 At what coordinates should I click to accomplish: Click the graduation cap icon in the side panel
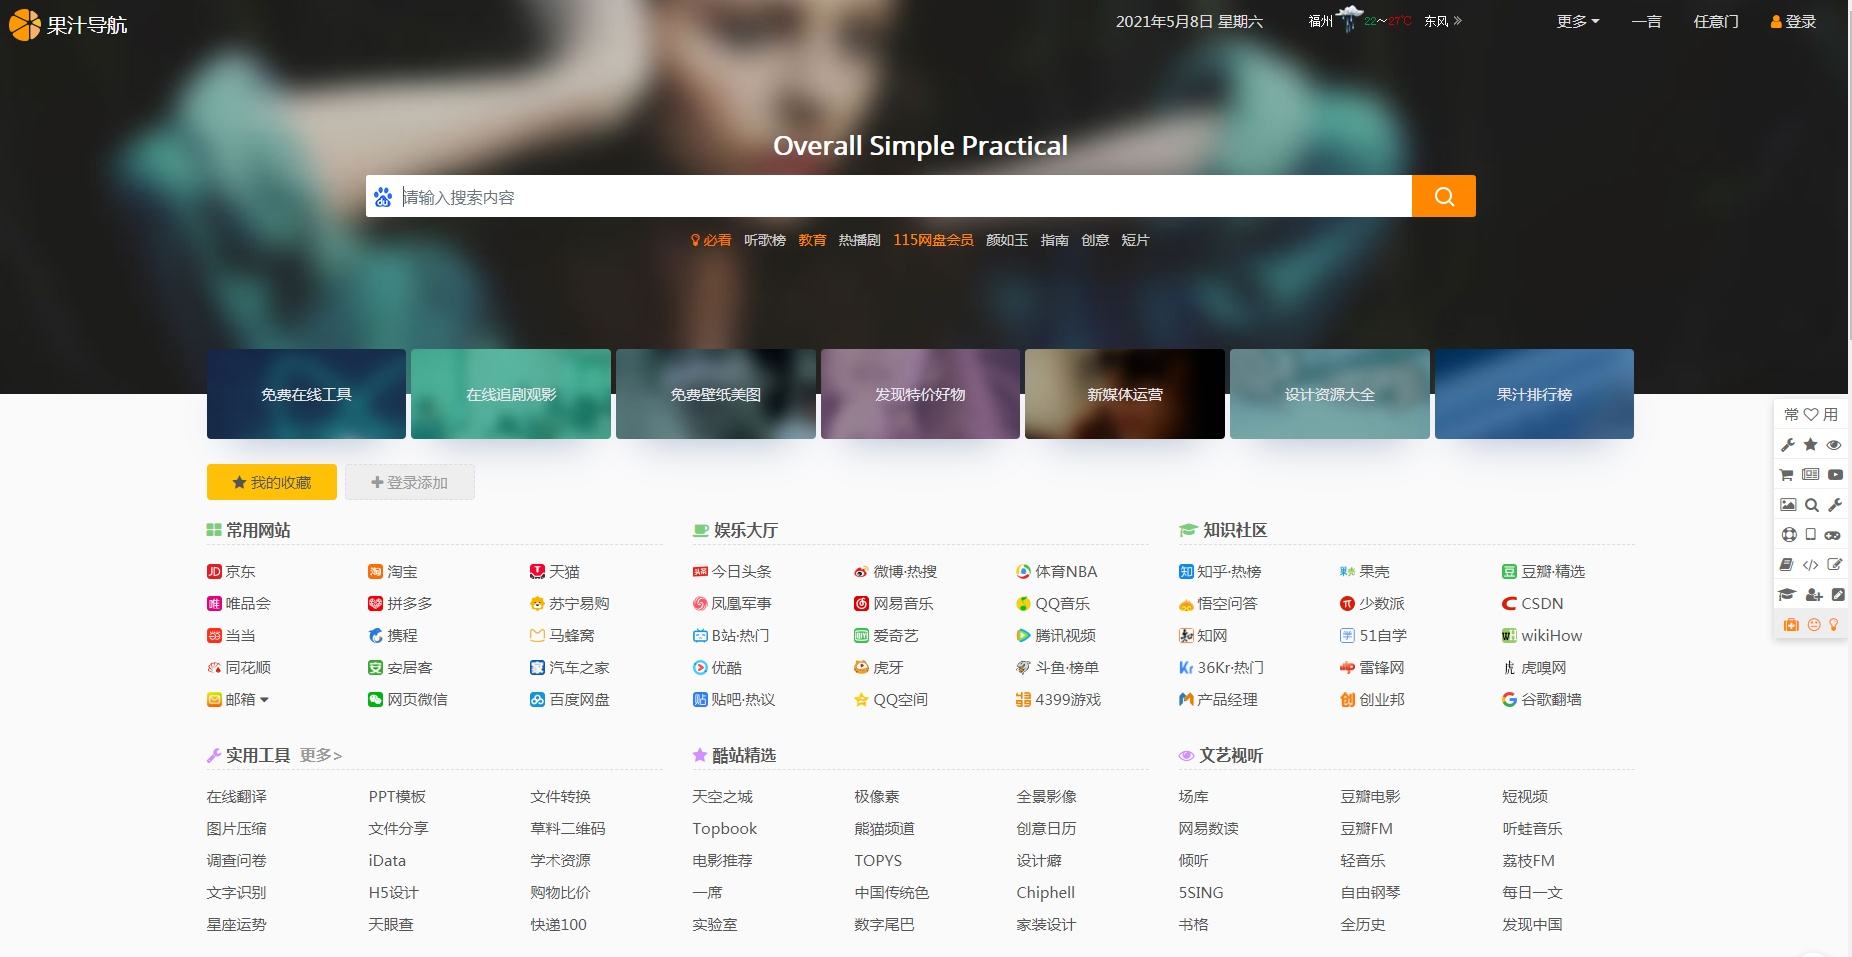tap(1787, 595)
